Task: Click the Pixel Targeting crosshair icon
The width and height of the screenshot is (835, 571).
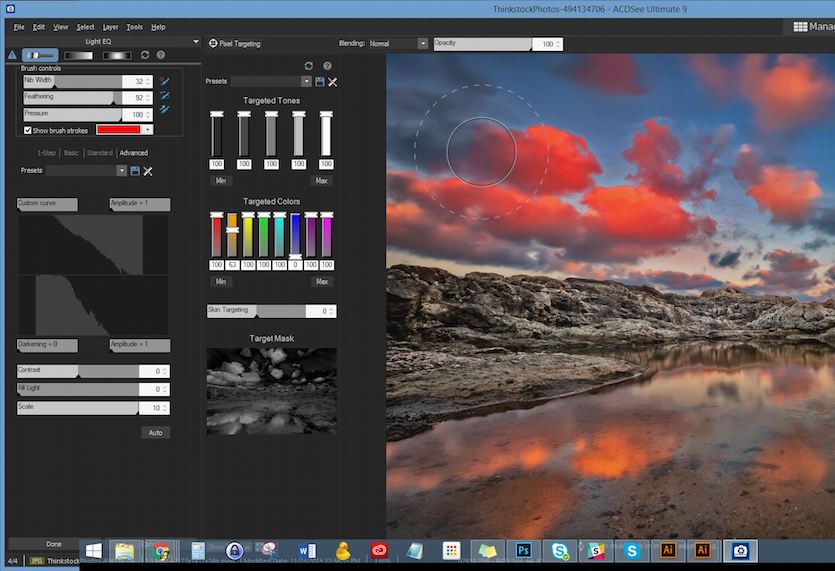Action: 213,43
